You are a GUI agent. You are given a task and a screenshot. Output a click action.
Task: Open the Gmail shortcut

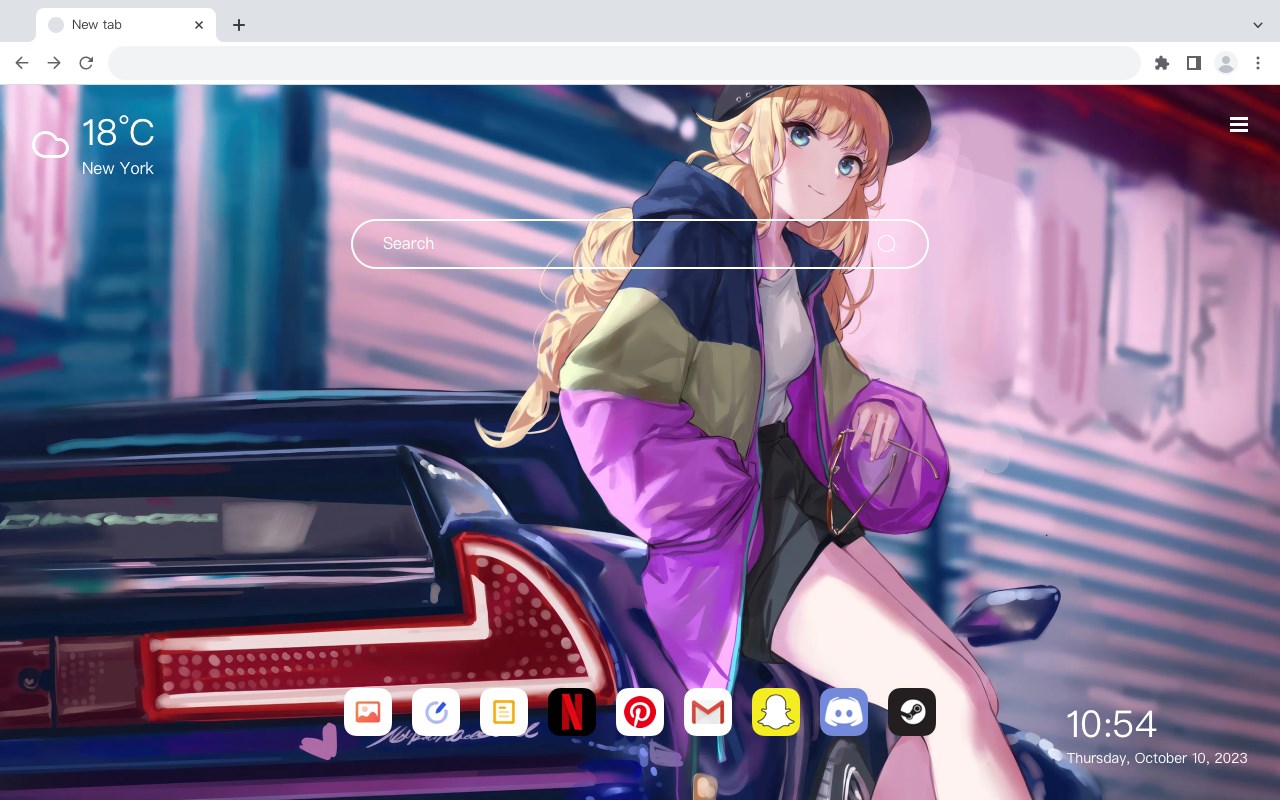708,712
